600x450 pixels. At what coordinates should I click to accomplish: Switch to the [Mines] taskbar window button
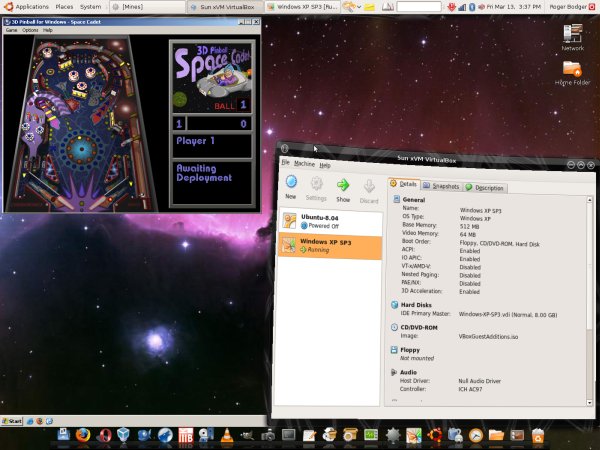pyautogui.click(x=147, y=7)
